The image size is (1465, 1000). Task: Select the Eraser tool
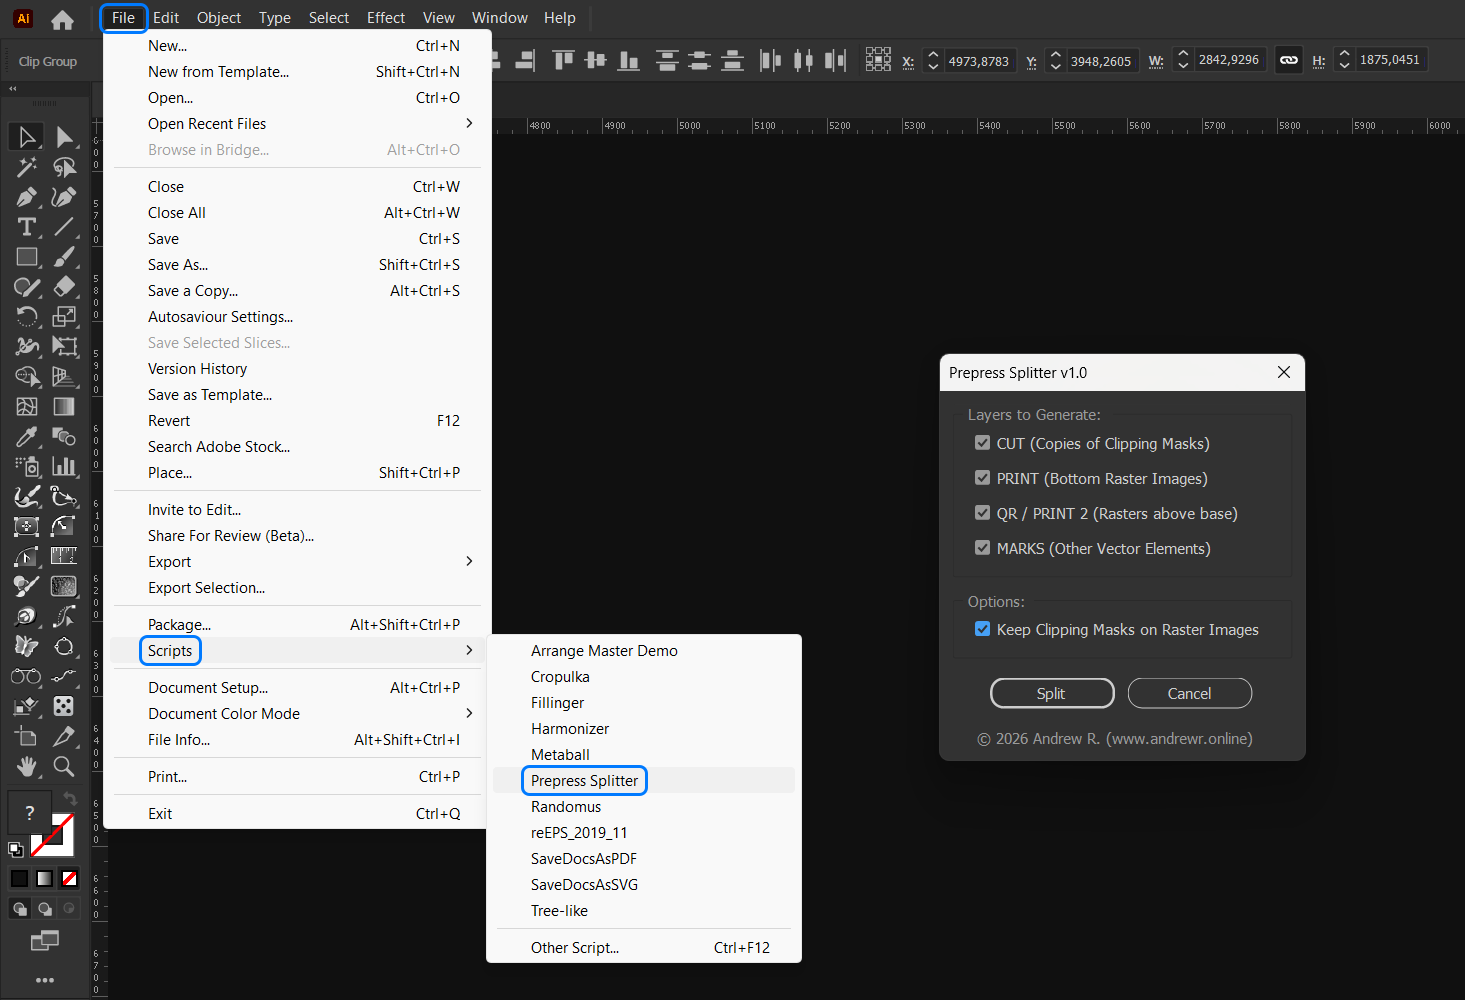64,287
